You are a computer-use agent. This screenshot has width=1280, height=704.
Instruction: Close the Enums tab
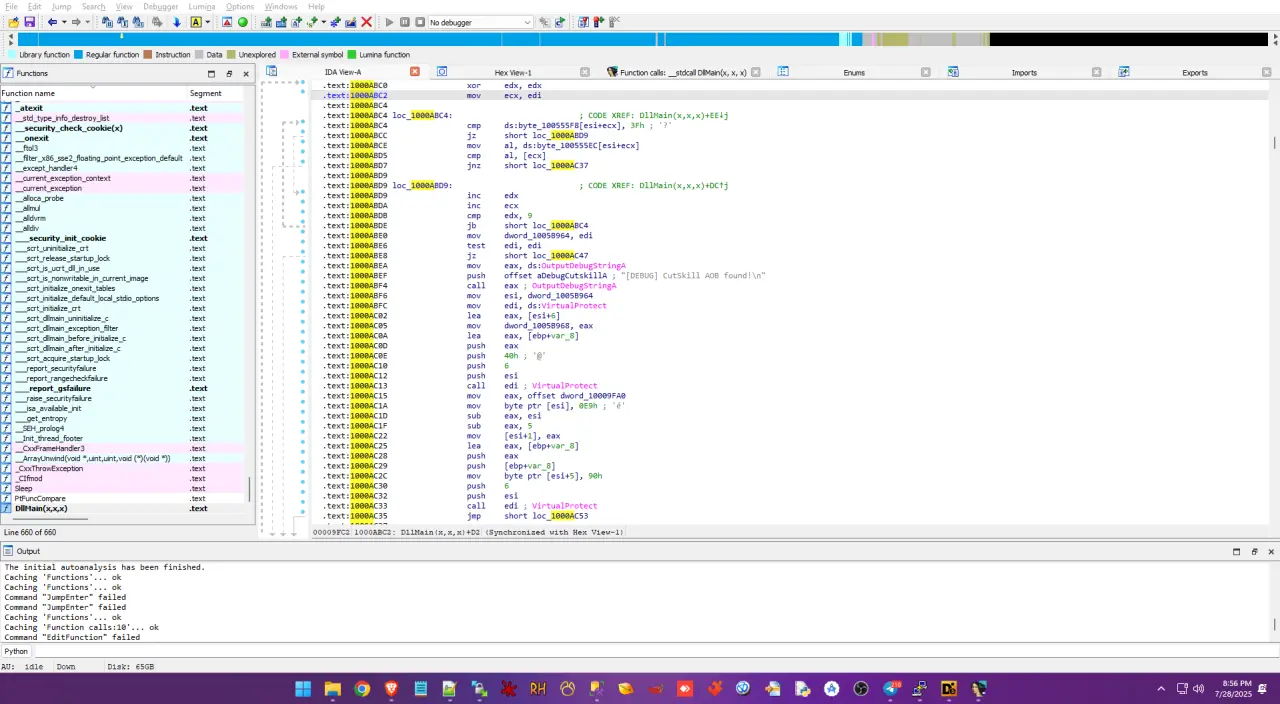click(926, 72)
